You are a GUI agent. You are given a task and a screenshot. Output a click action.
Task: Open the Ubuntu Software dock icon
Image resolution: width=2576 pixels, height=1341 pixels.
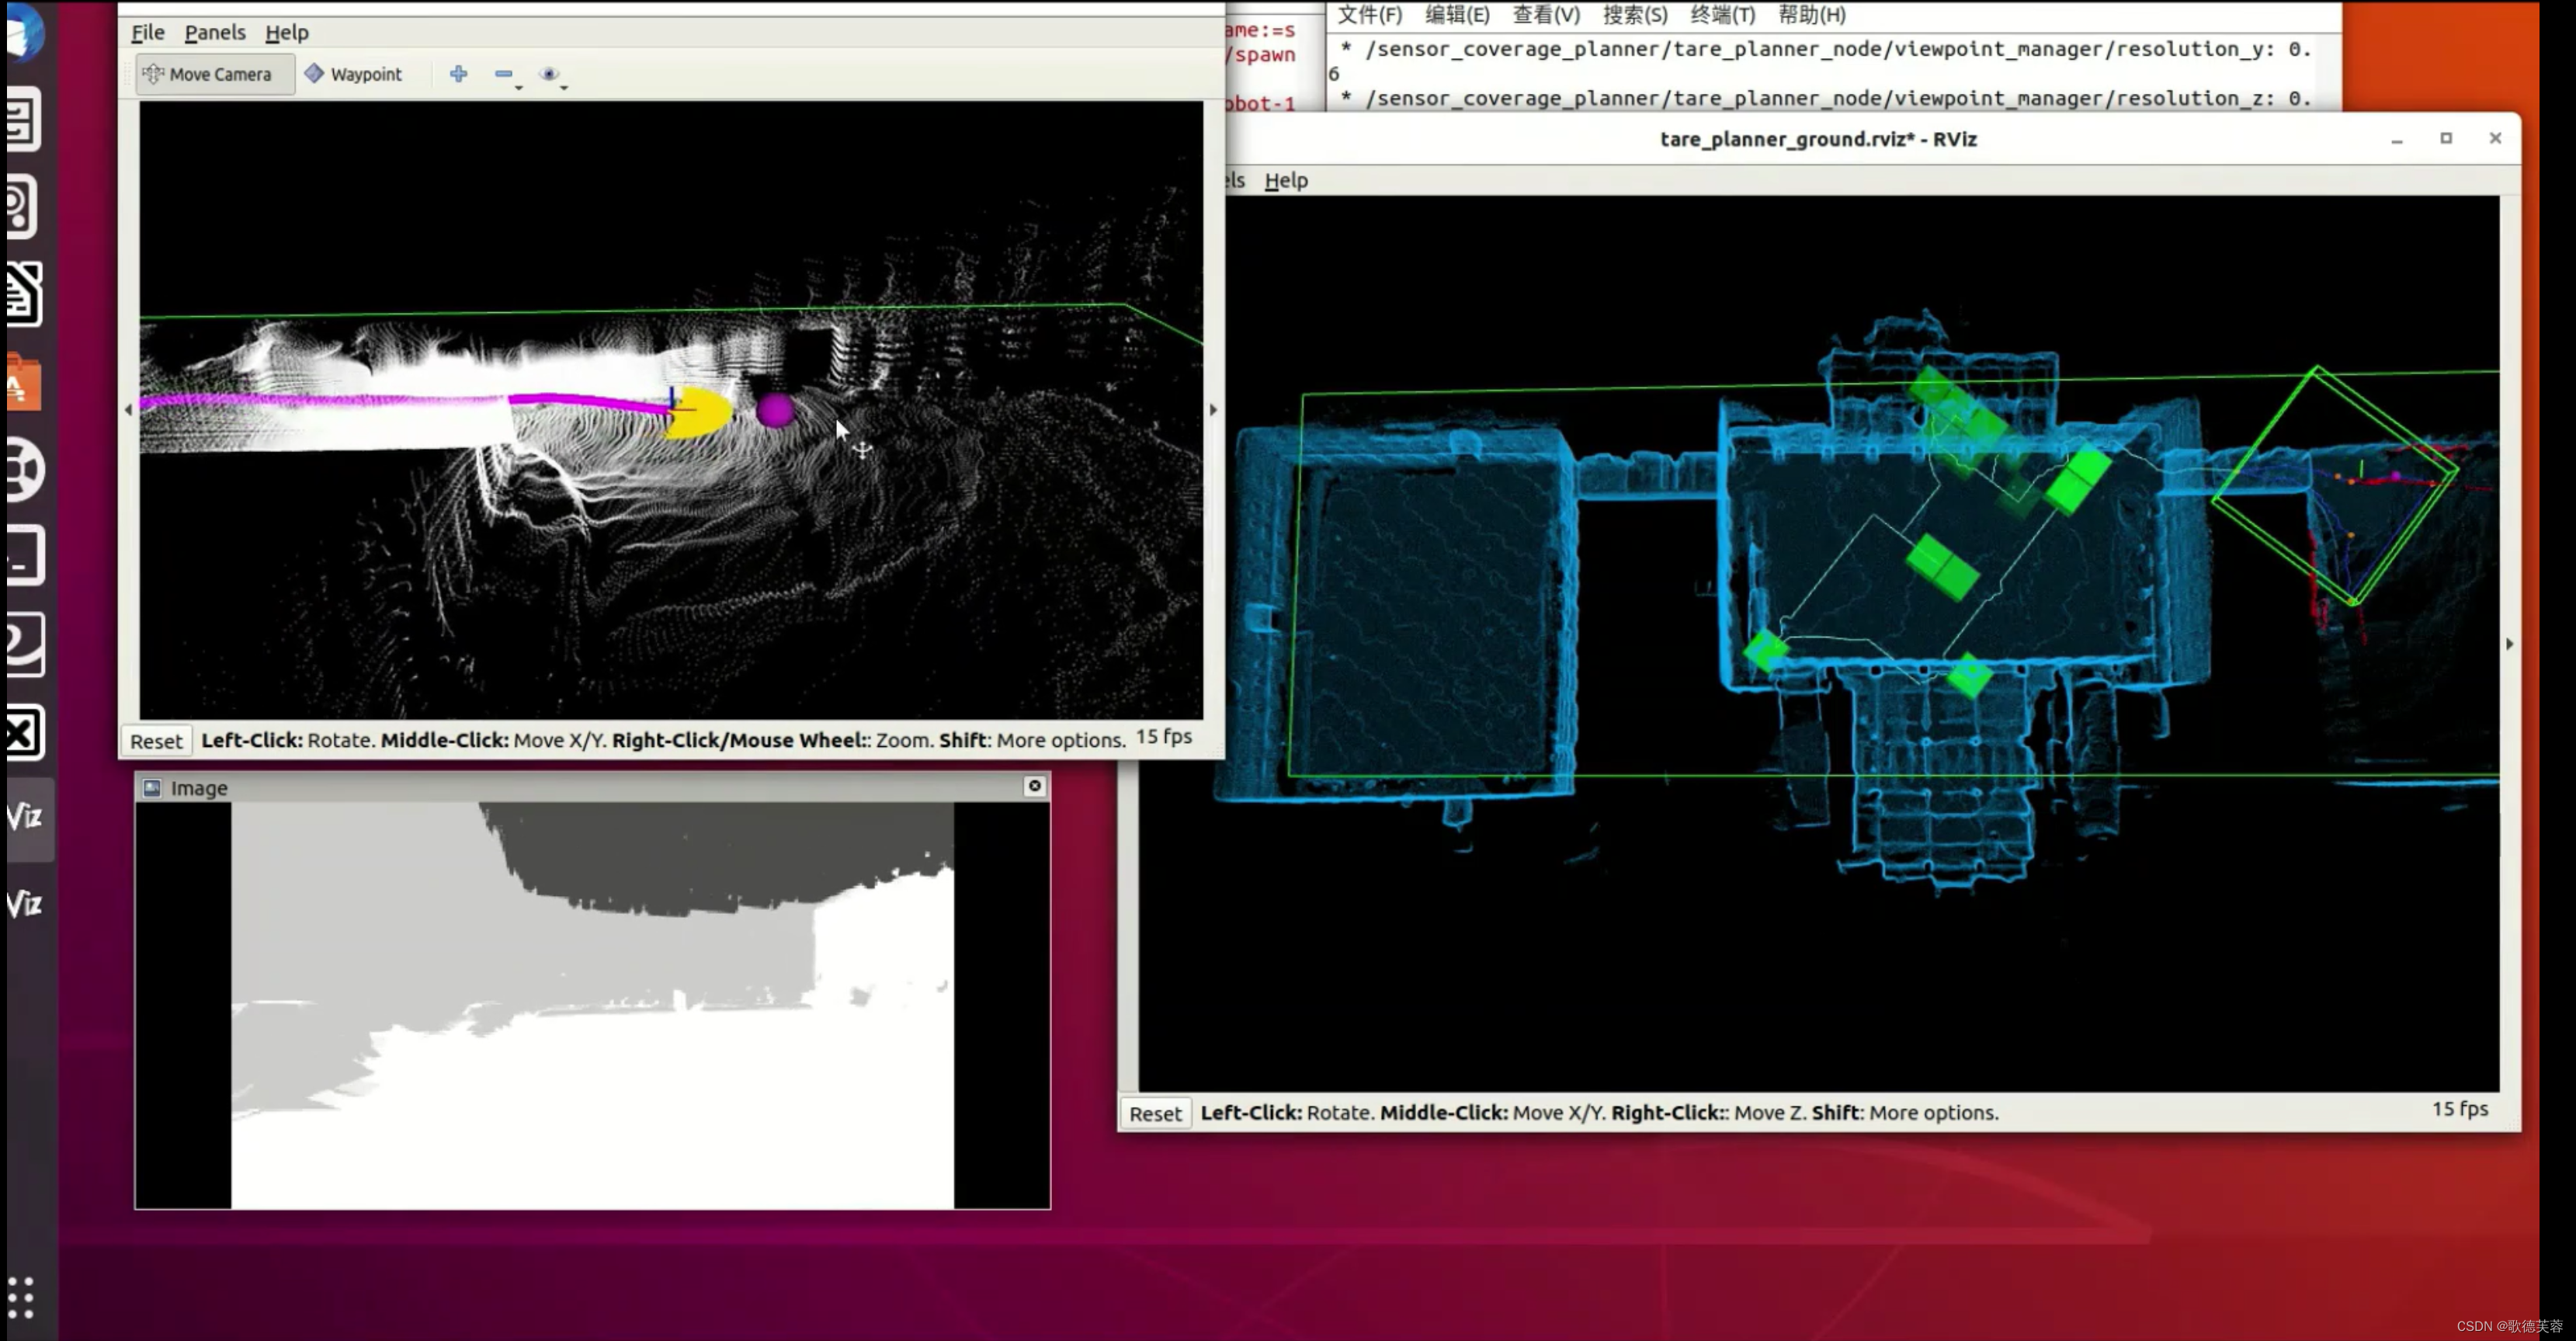coord(24,382)
